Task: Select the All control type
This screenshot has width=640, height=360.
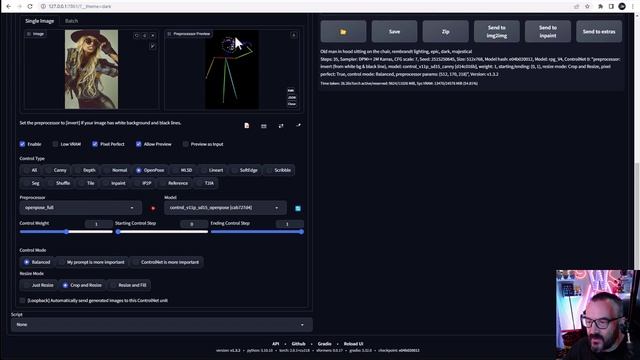Action: coord(31,170)
